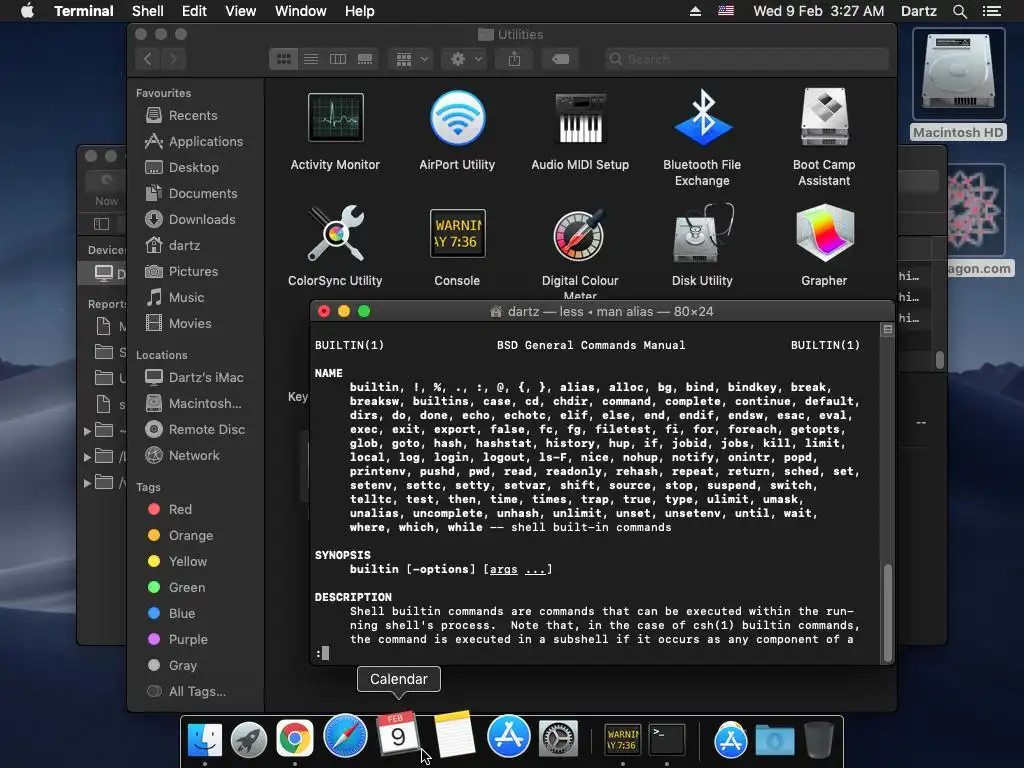This screenshot has width=1024, height=768.
Task: Open AirPort Utility icon
Action: pyautogui.click(x=457, y=118)
